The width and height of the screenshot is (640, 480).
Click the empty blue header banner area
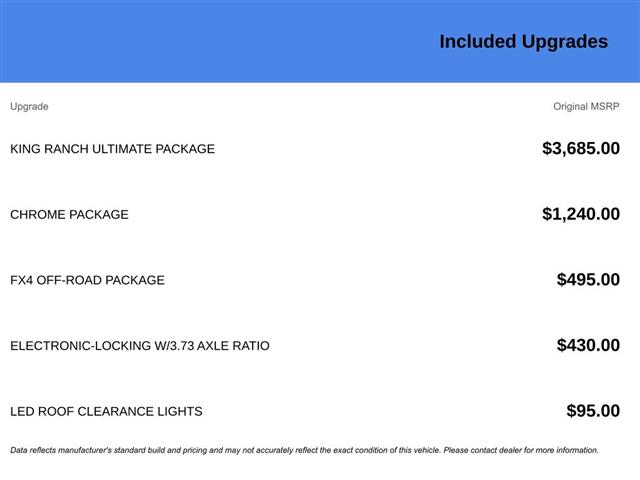pos(200,42)
